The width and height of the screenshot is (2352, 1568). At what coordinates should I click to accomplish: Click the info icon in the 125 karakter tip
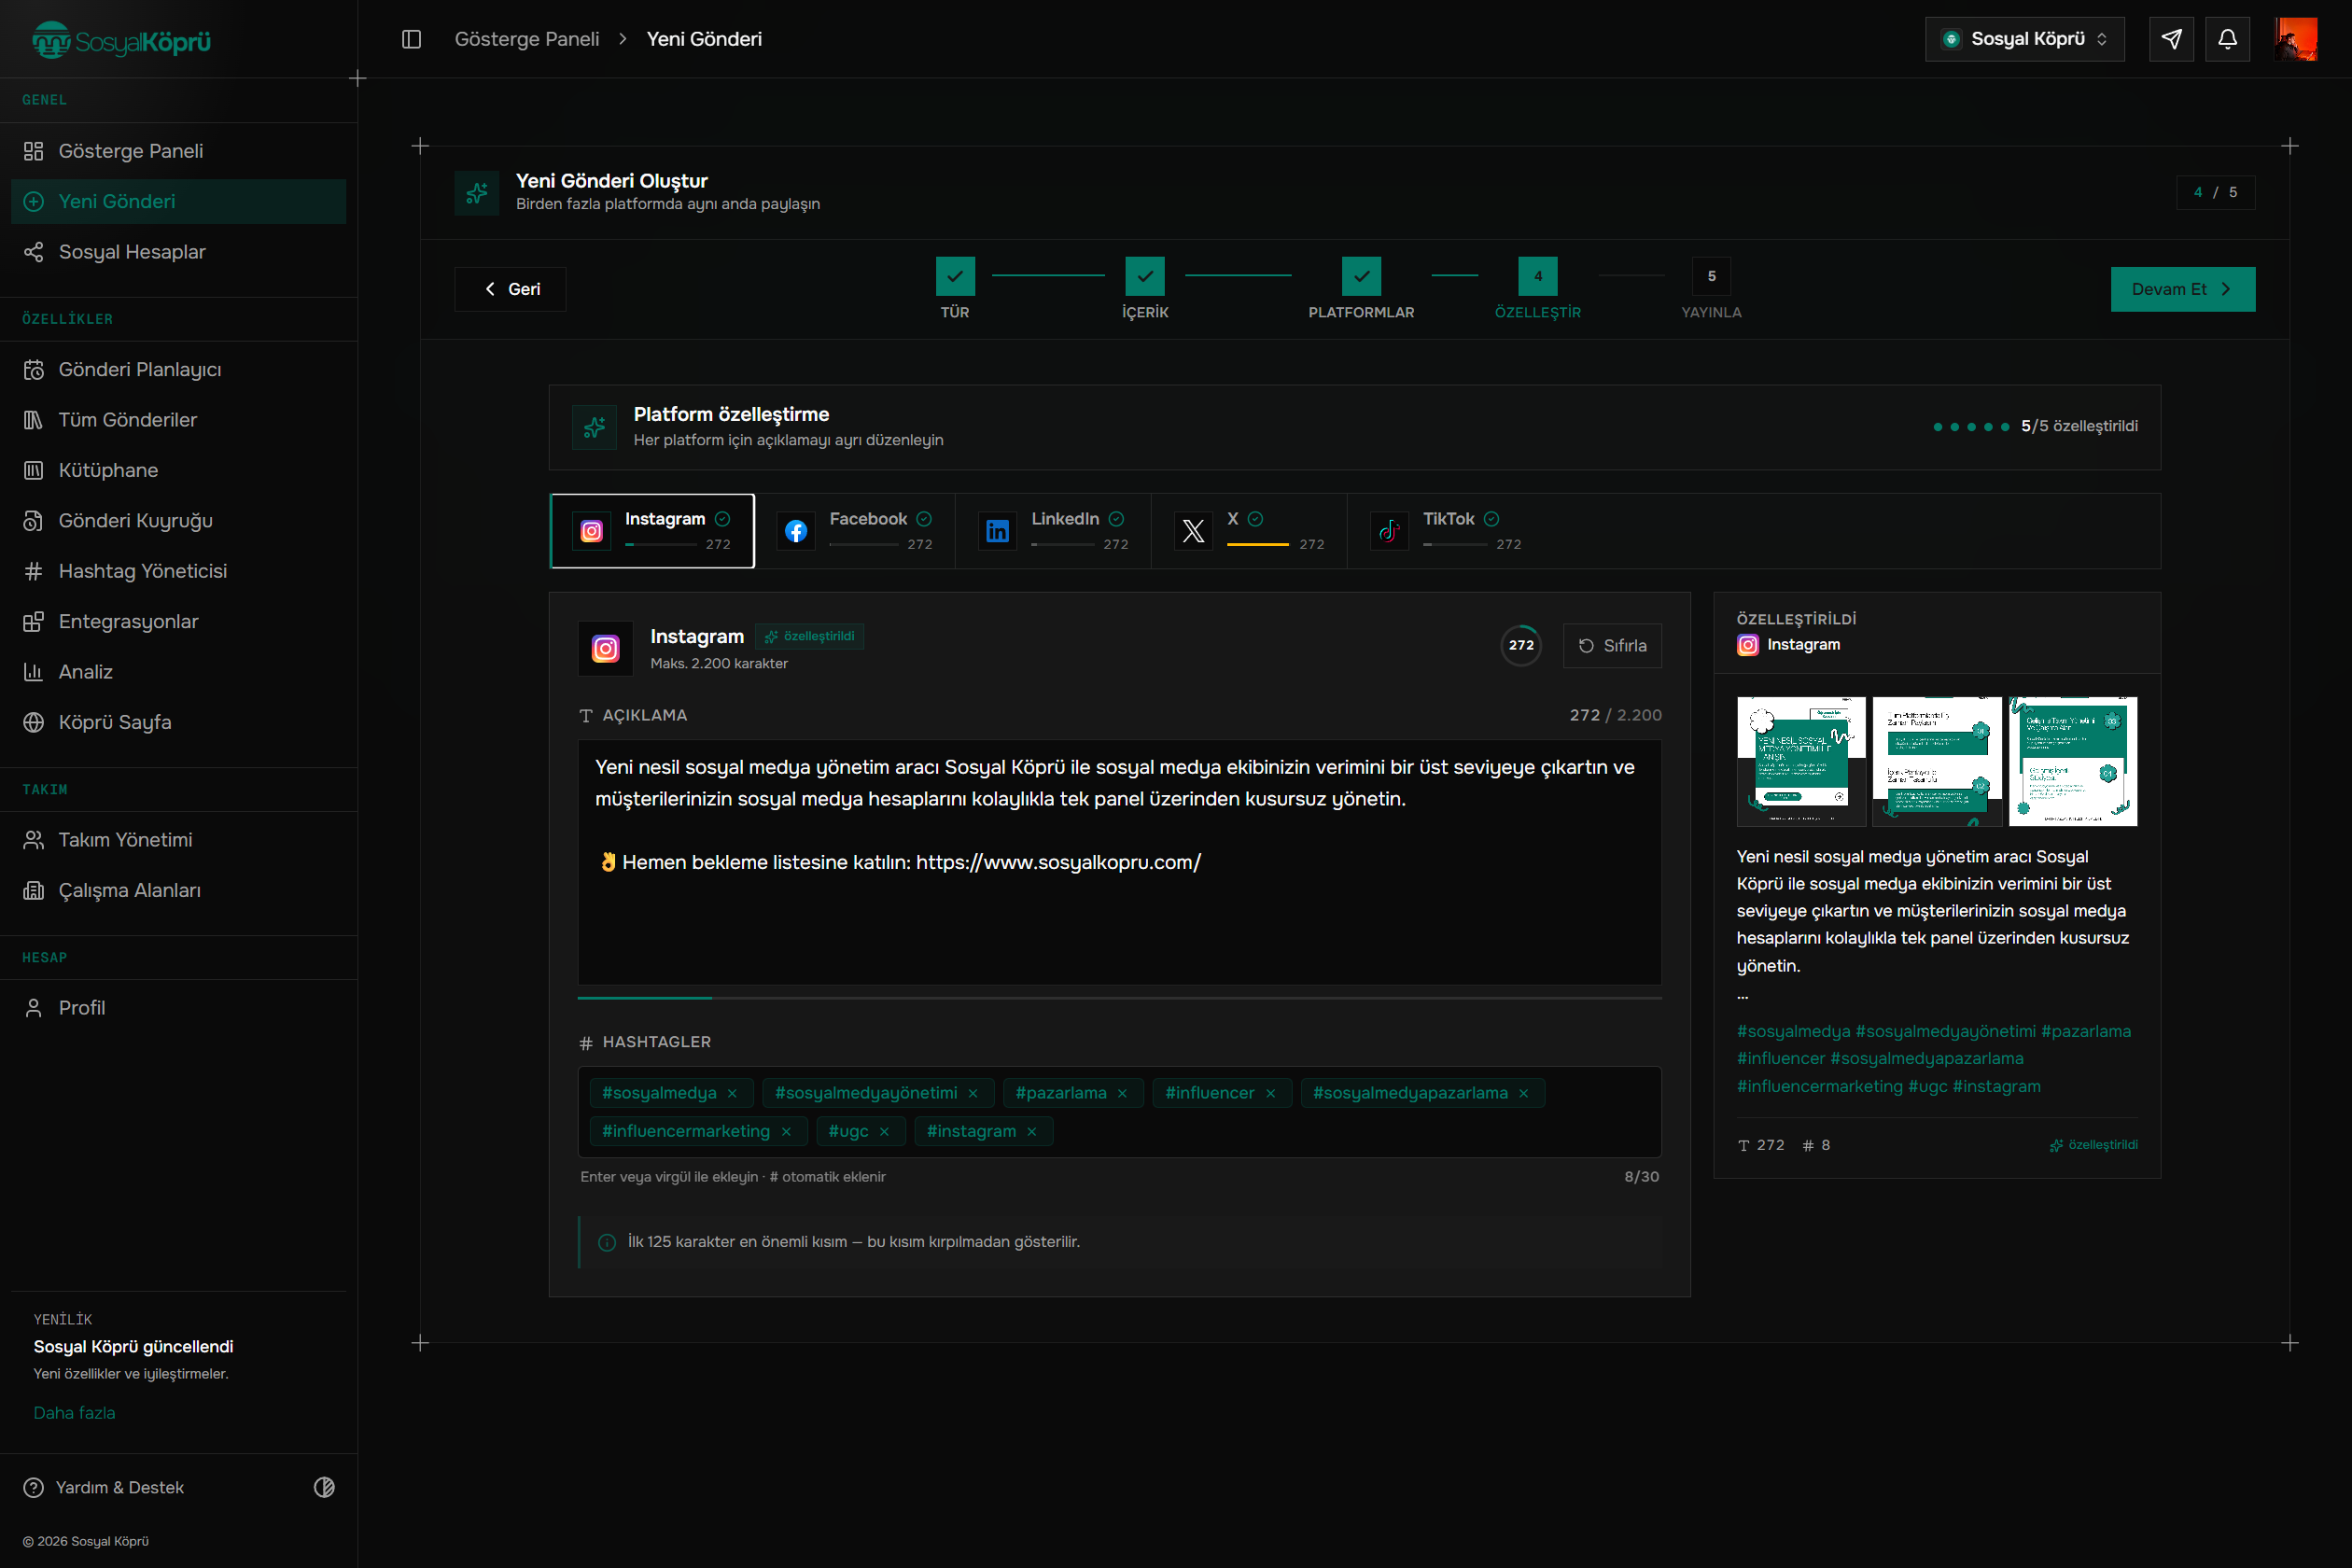606,1242
